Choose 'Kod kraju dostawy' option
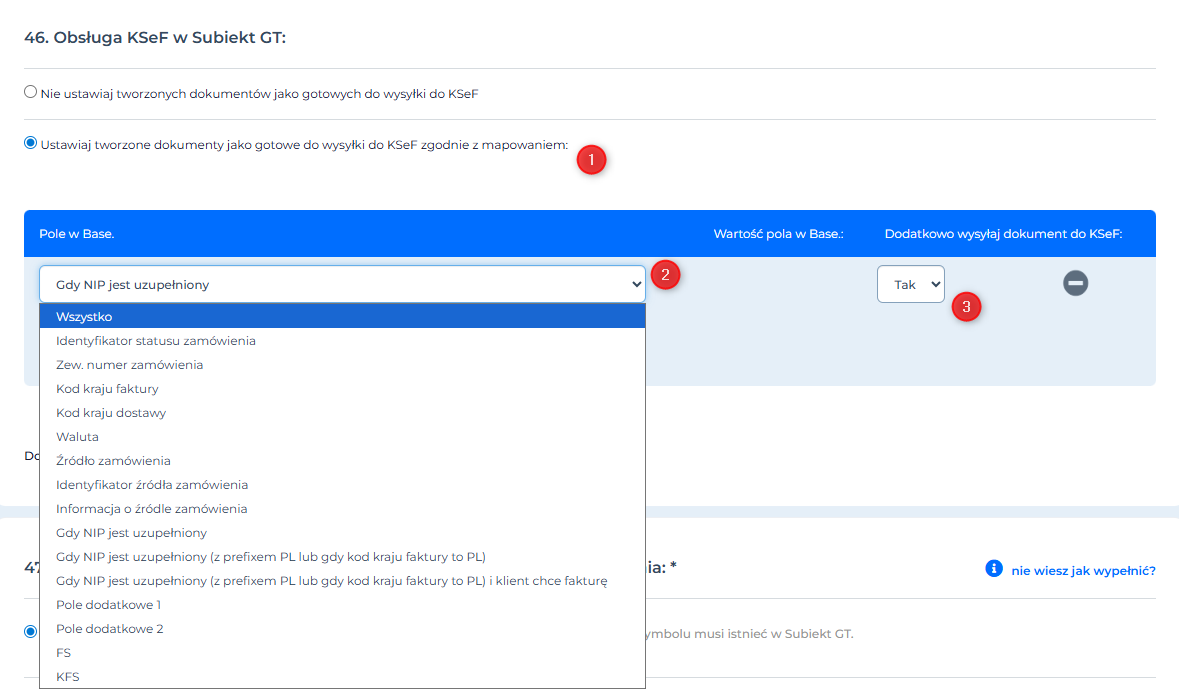 pos(342,413)
